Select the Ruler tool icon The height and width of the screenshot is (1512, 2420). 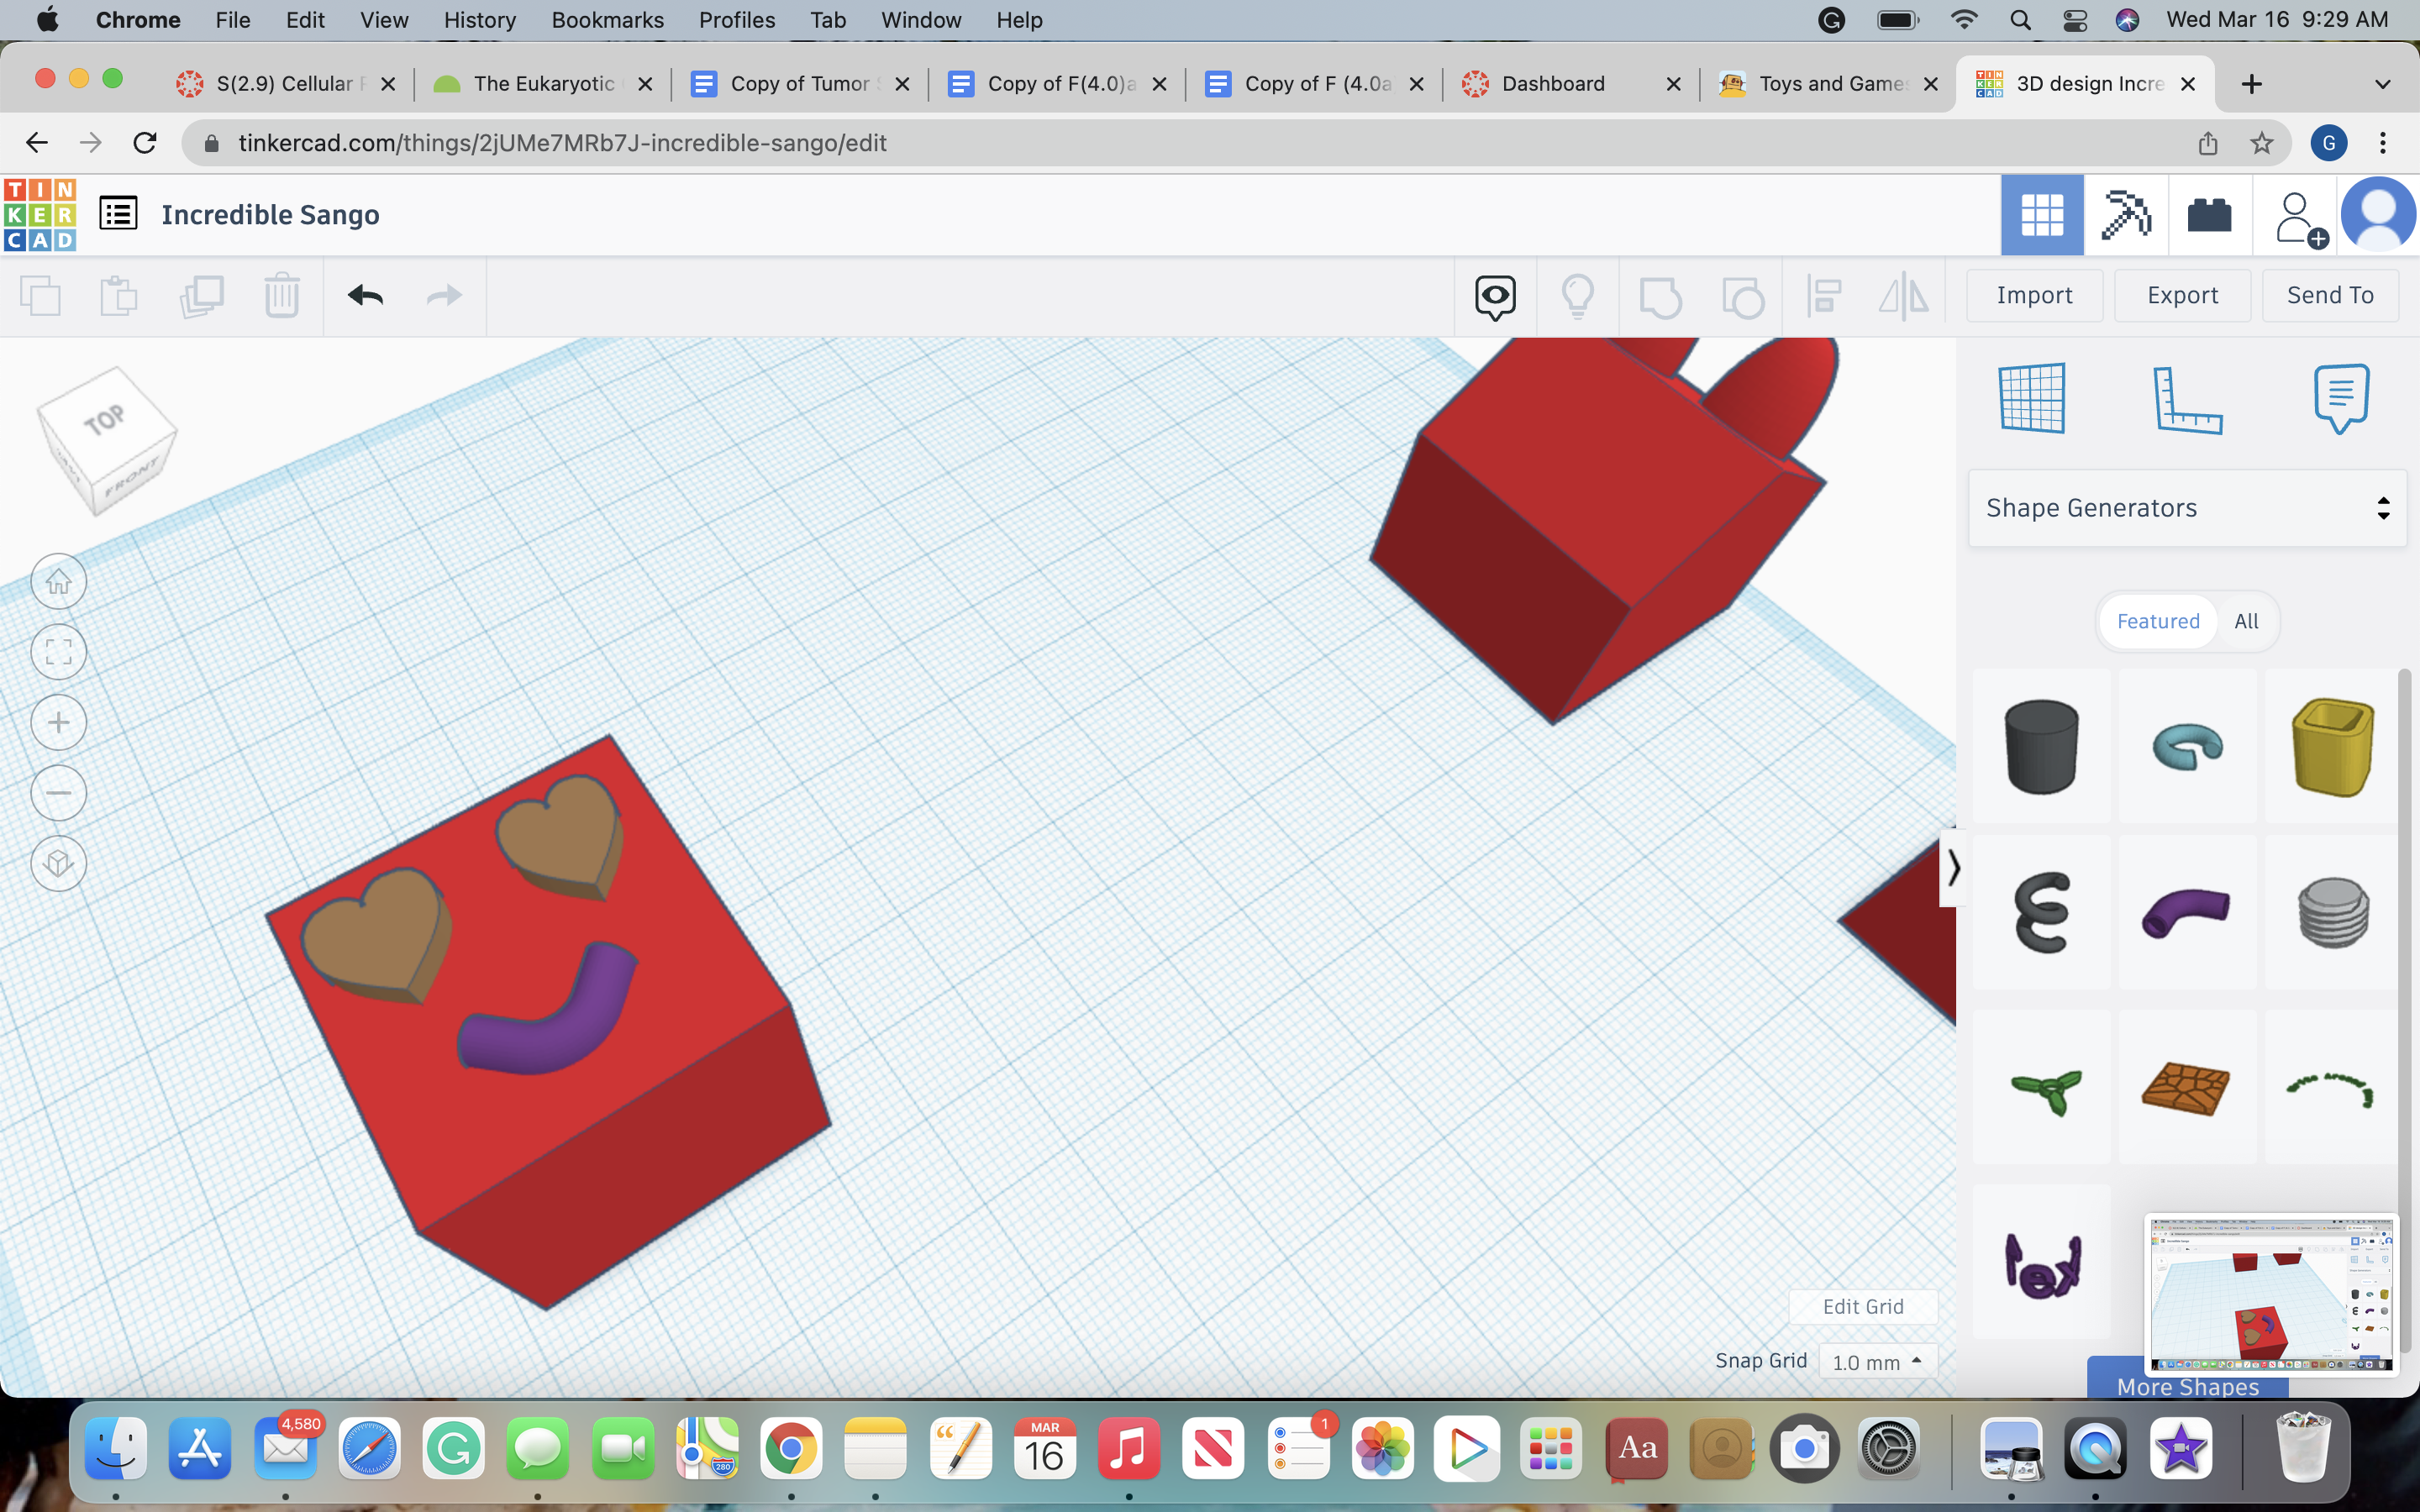click(2186, 398)
